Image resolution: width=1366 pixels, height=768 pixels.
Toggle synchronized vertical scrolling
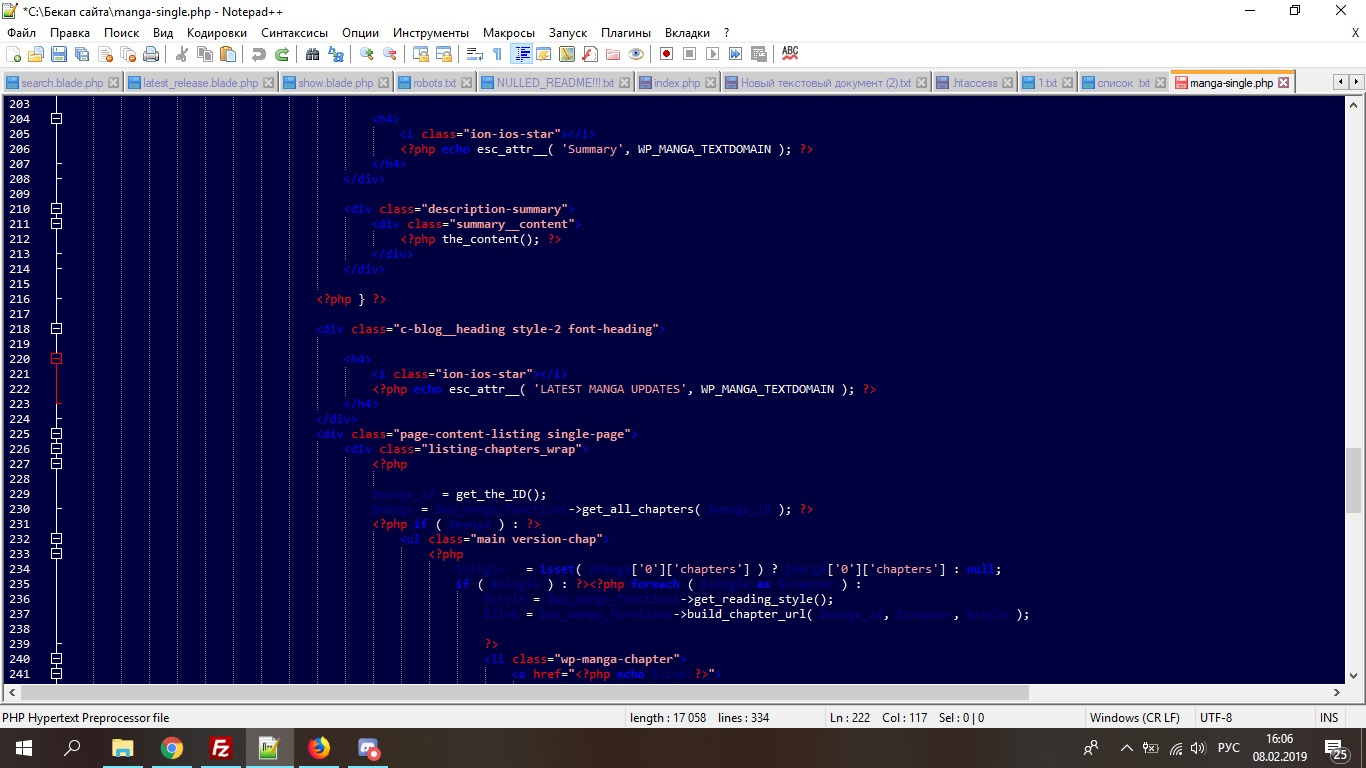421,54
